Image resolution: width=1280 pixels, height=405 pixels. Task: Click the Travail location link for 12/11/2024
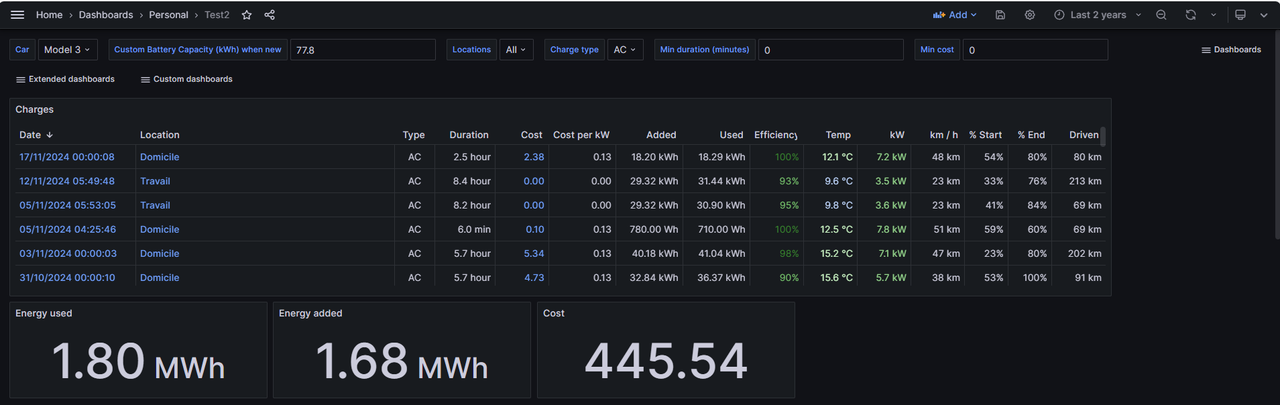pos(155,181)
